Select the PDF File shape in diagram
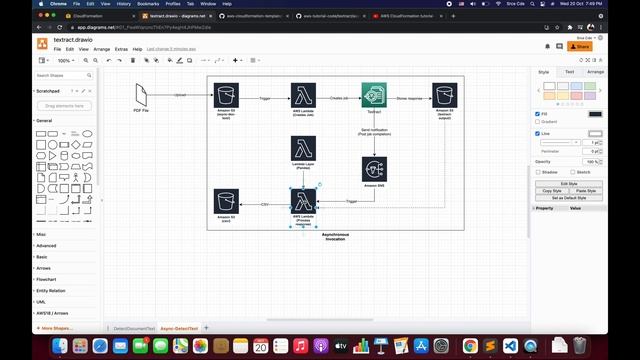This screenshot has height=360, width=640. (141, 95)
